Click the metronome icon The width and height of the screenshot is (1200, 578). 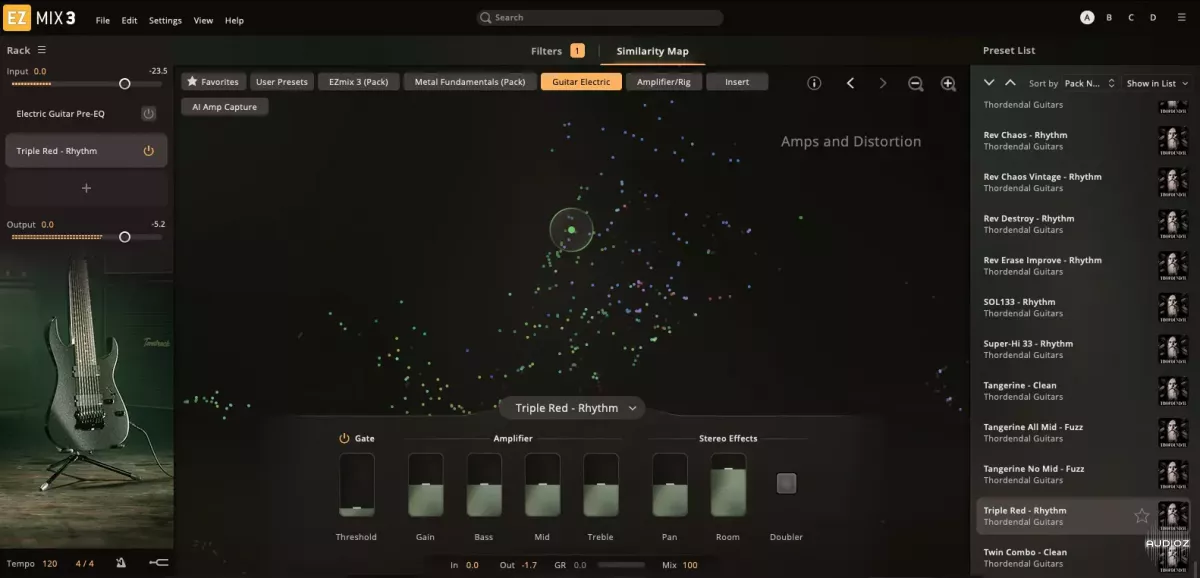pos(120,564)
